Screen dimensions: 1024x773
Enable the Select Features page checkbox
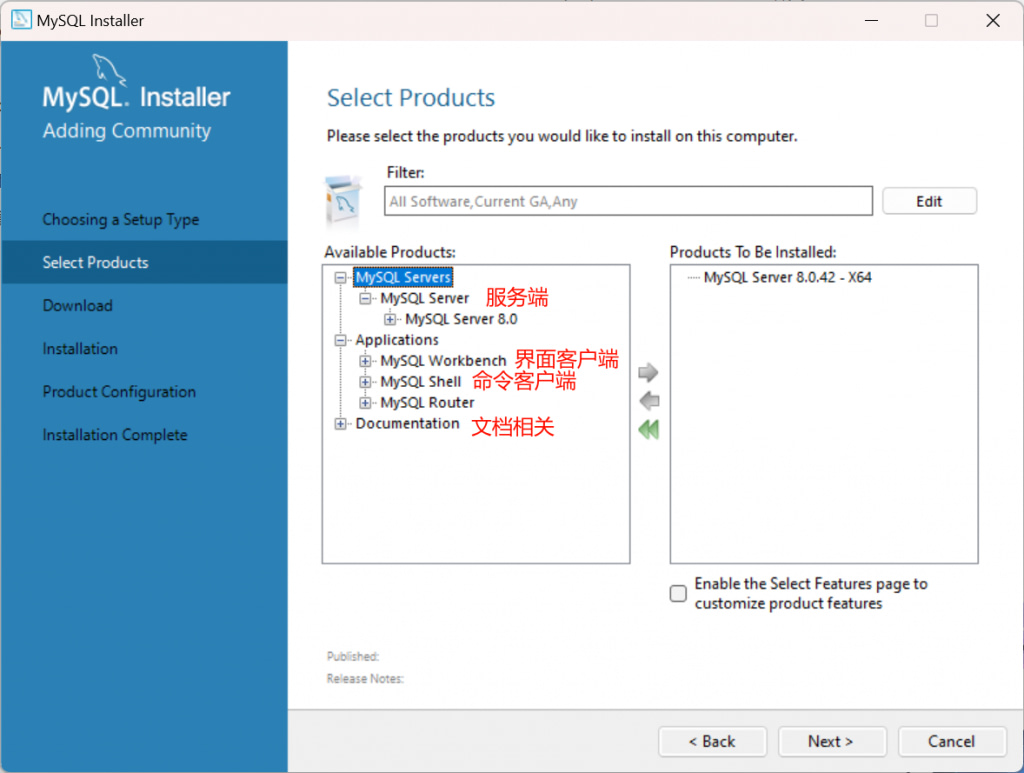tap(678, 593)
